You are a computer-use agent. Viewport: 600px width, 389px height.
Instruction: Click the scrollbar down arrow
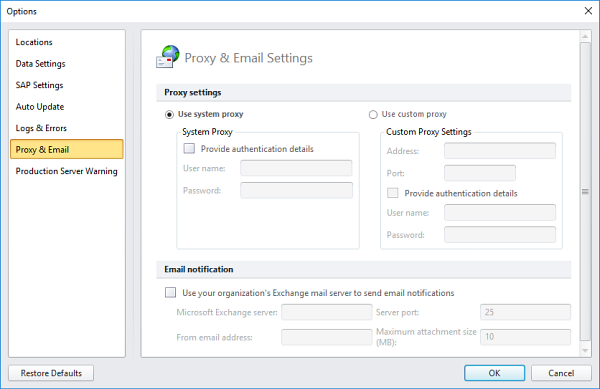coord(585,350)
